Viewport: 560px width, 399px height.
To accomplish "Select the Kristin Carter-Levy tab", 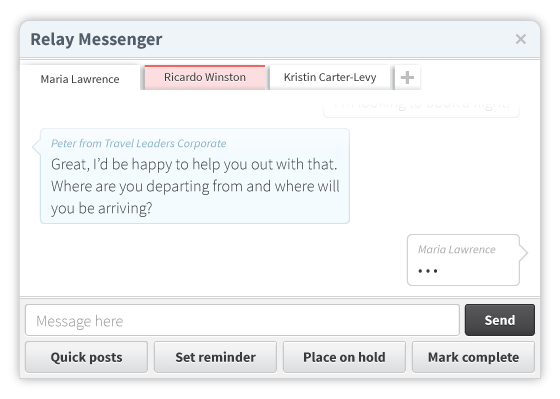I will (330, 77).
